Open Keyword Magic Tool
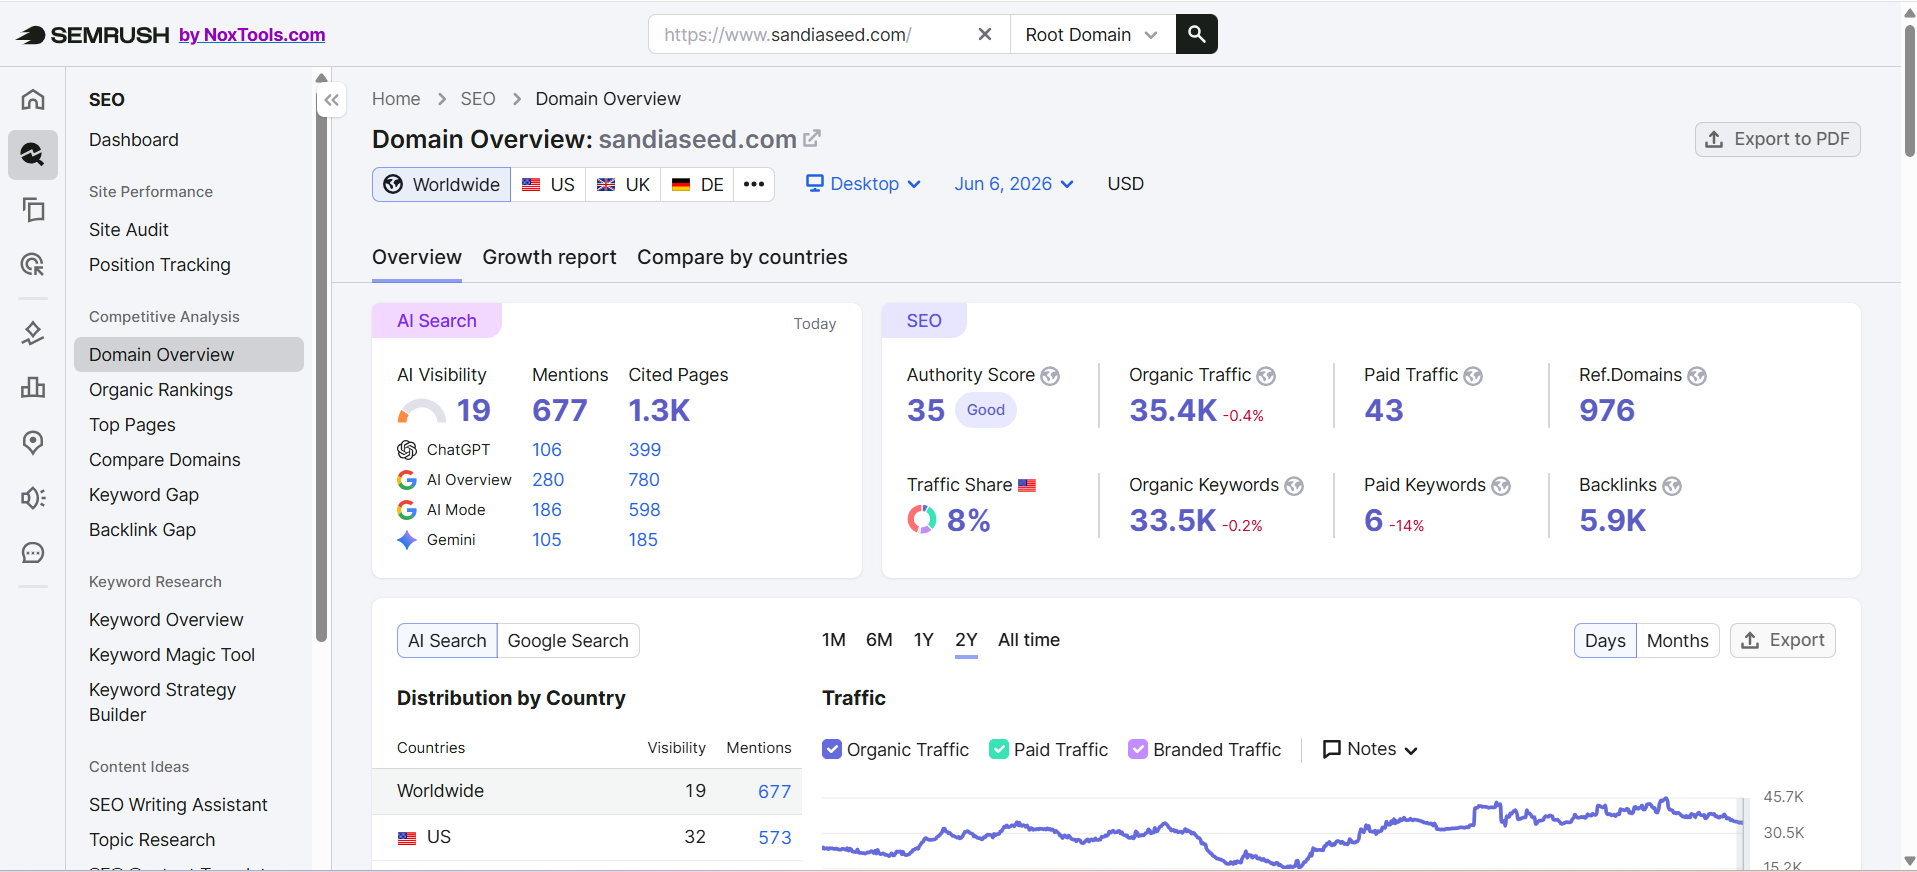This screenshot has height=872, width=1917. pos(172,655)
